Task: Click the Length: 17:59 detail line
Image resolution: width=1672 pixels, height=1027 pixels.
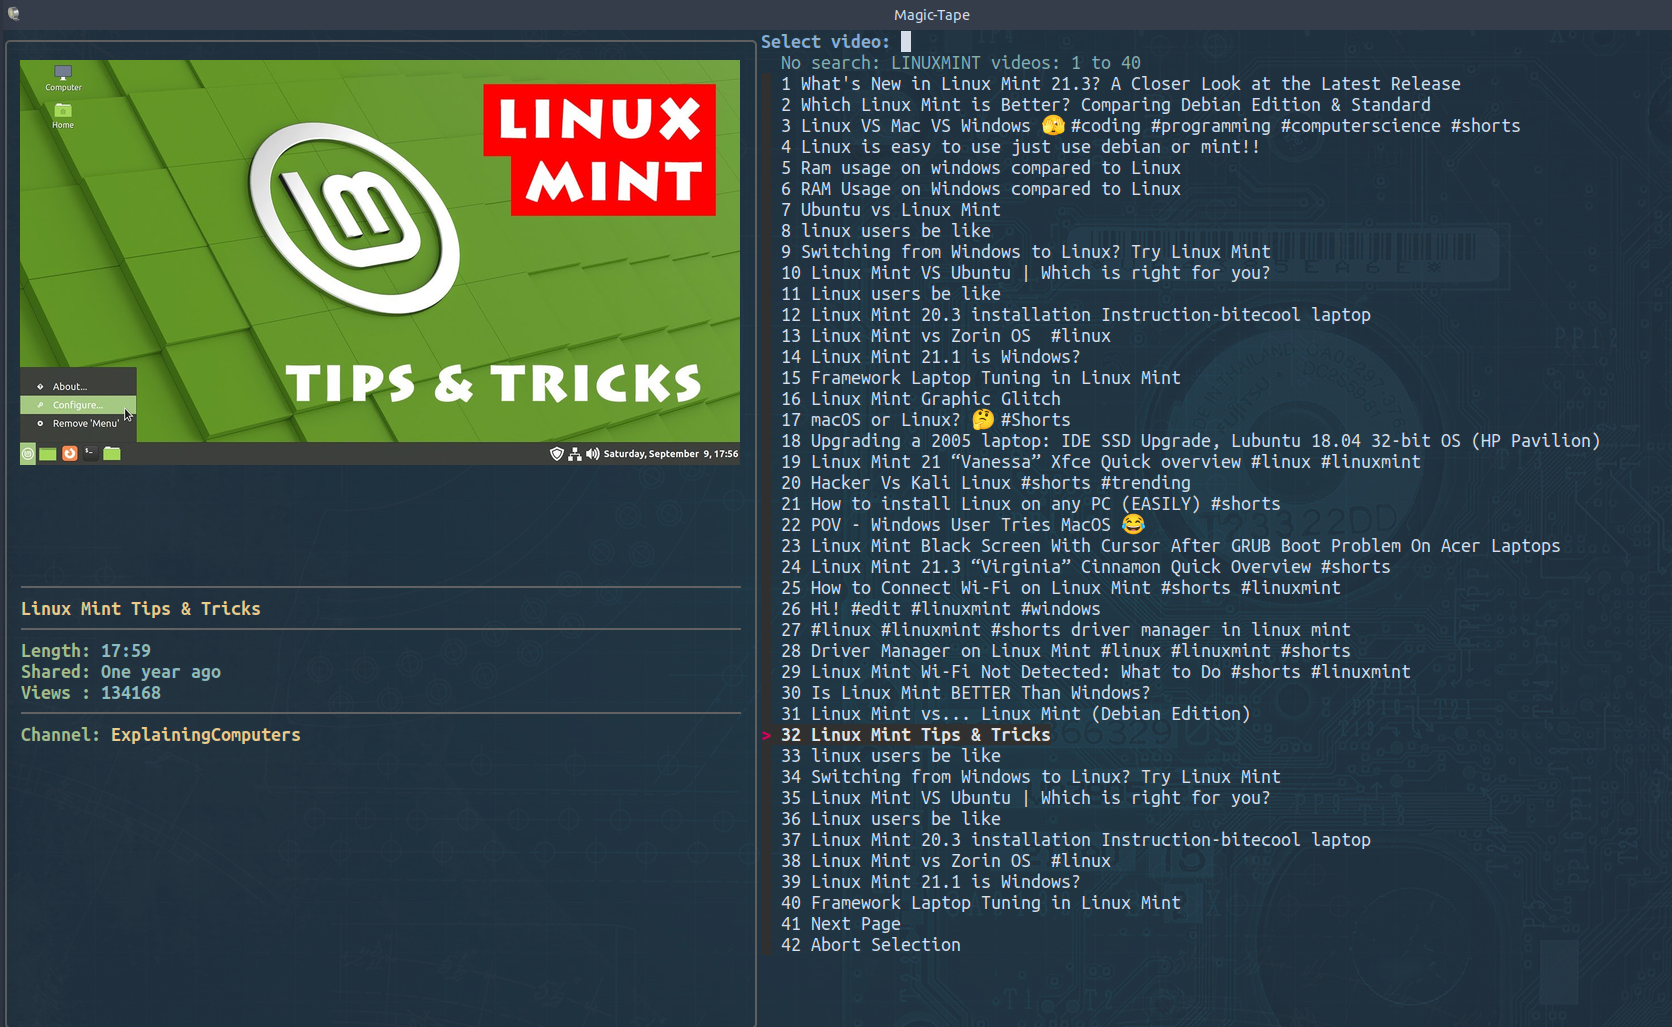Action: [85, 651]
